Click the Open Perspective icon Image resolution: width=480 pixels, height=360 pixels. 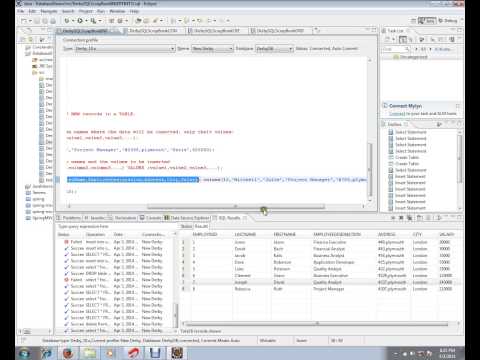[413, 21]
